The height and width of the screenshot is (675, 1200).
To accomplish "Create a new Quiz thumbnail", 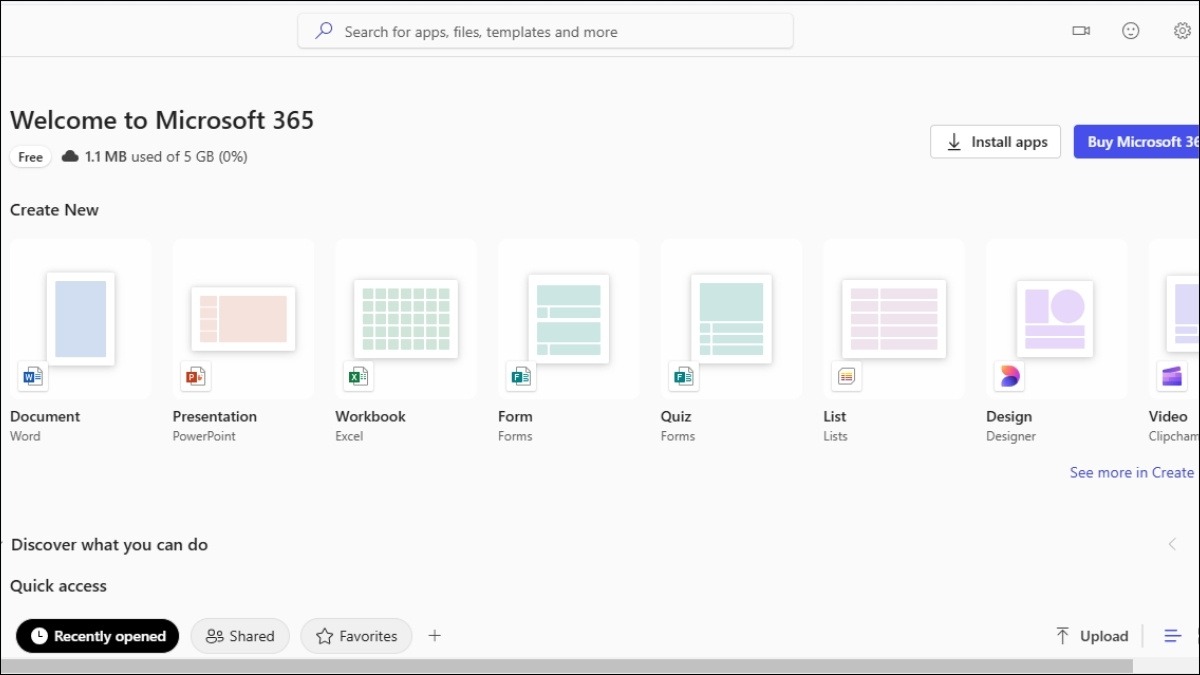I will click(x=731, y=319).
